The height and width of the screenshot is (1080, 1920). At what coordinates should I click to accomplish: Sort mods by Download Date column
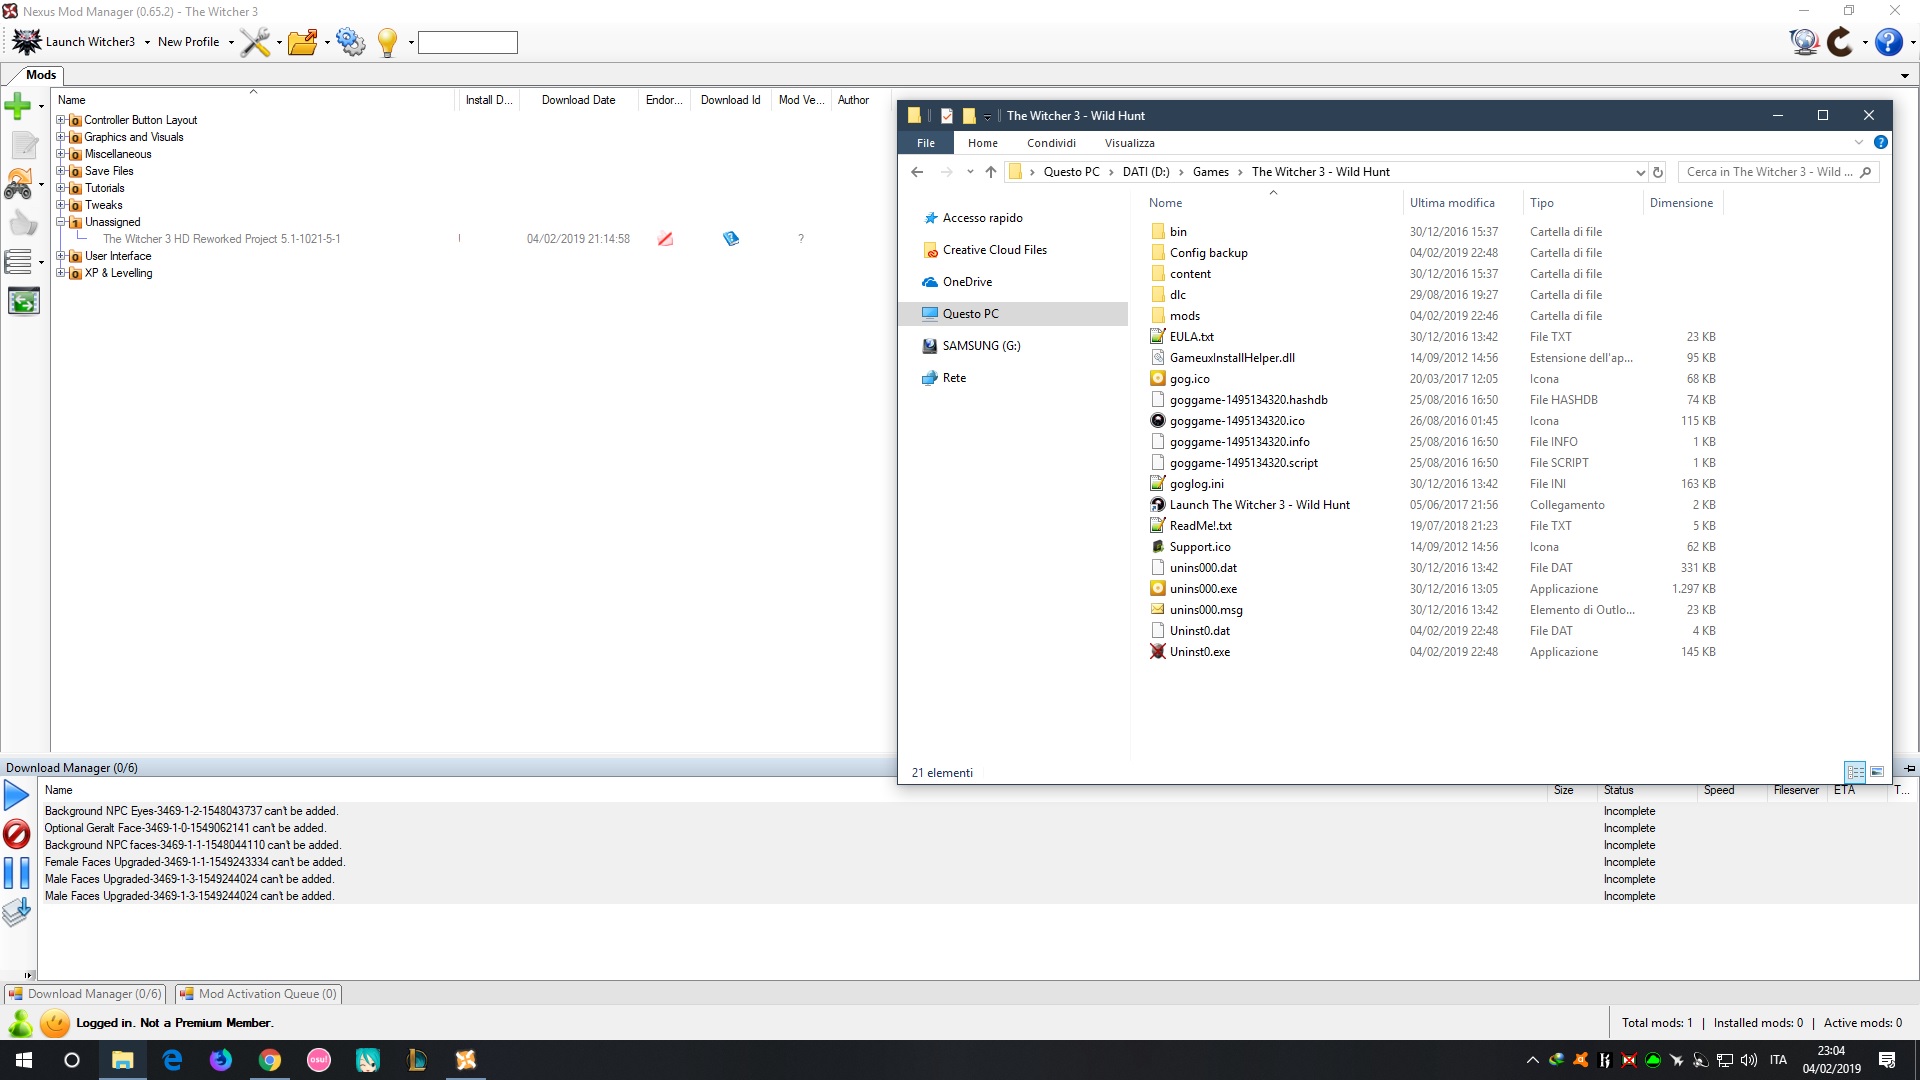578,100
